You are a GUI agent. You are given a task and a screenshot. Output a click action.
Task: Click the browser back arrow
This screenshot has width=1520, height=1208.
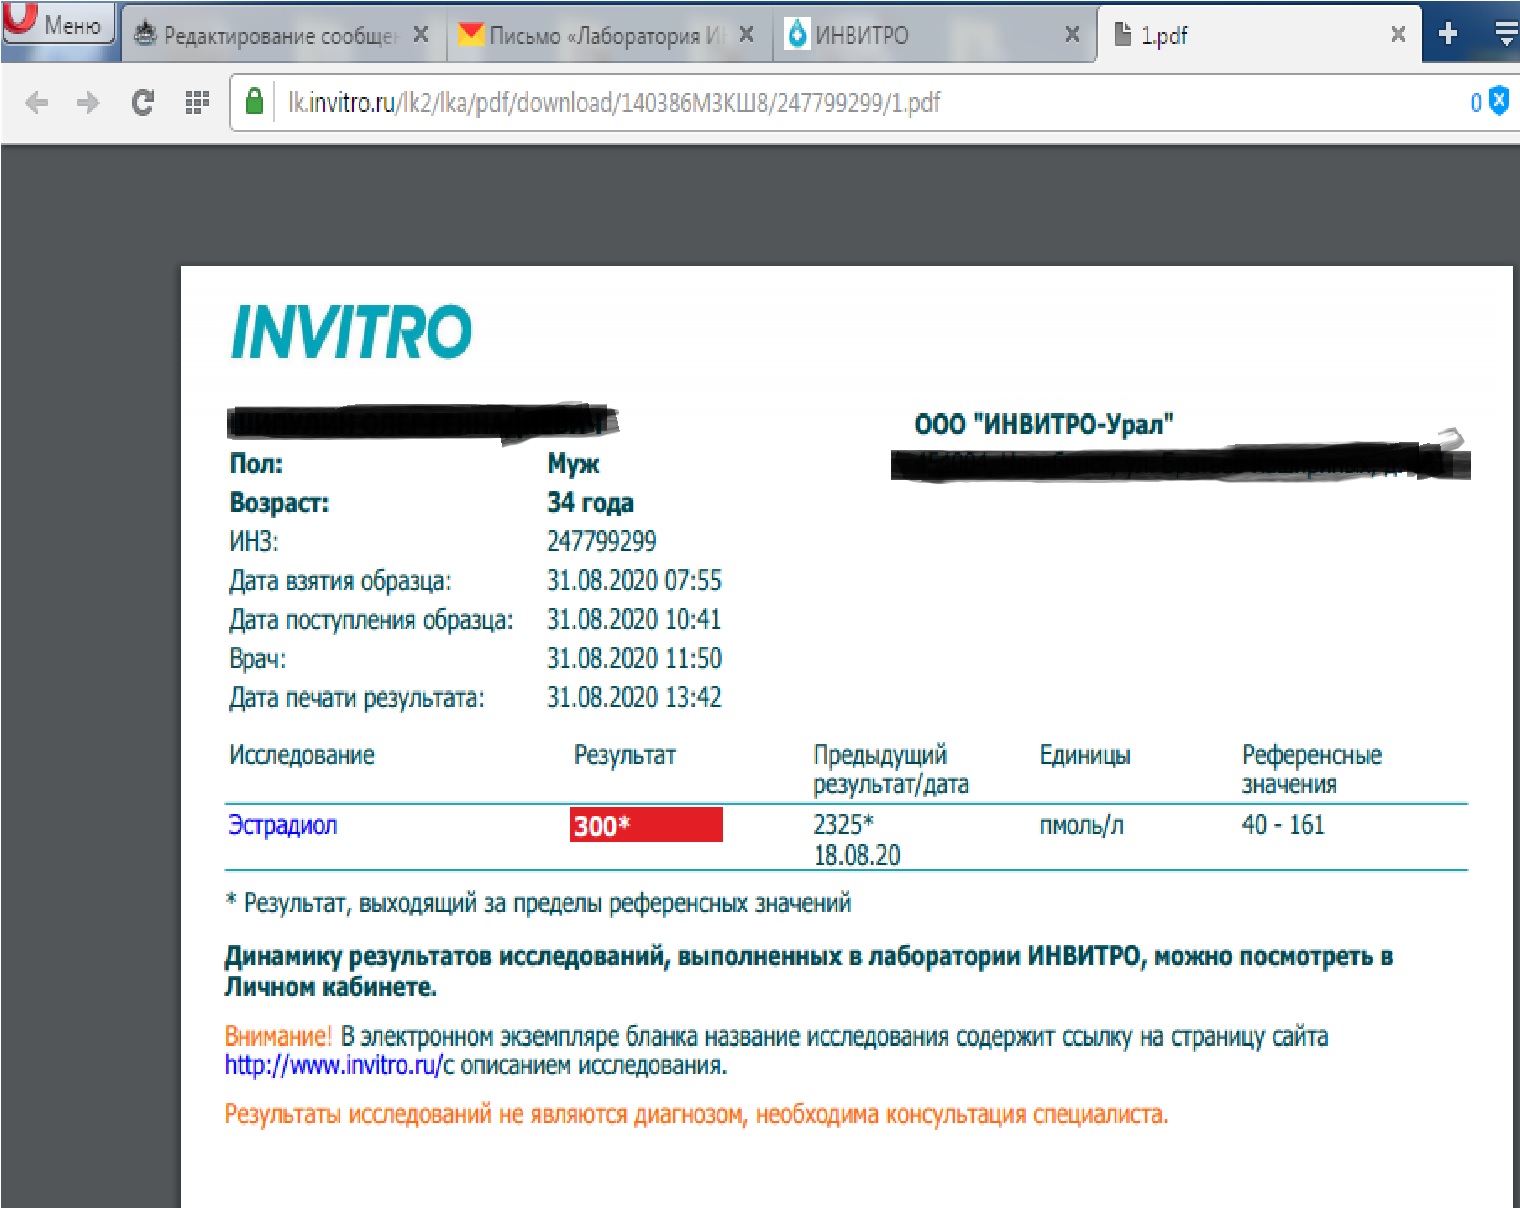[x=37, y=103]
